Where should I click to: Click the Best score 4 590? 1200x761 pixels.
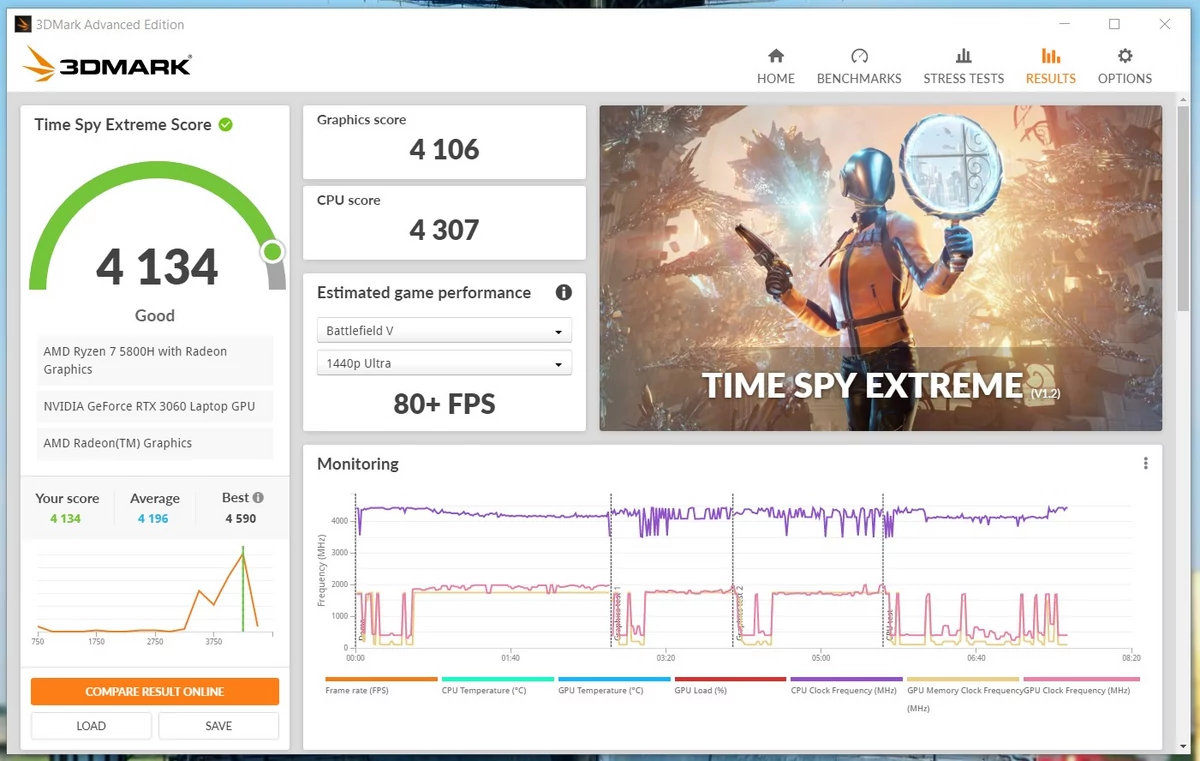point(241,518)
